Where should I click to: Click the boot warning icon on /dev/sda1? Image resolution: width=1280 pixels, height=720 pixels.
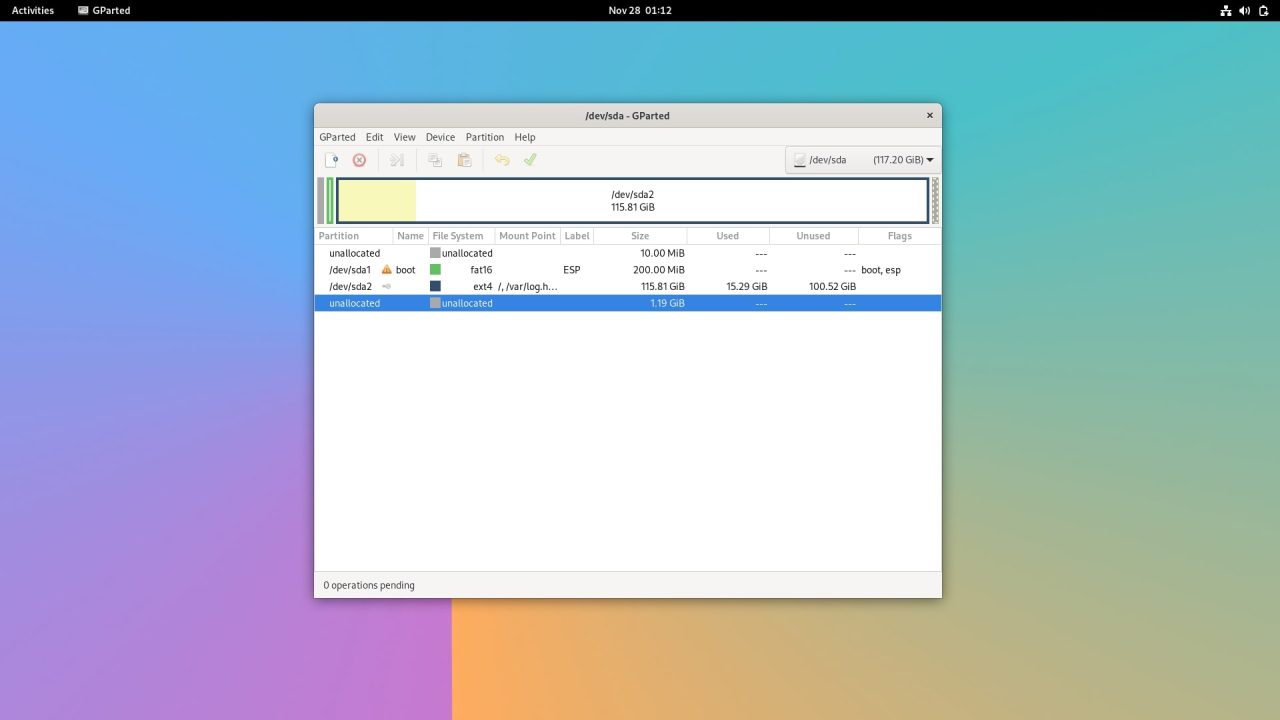pos(385,269)
